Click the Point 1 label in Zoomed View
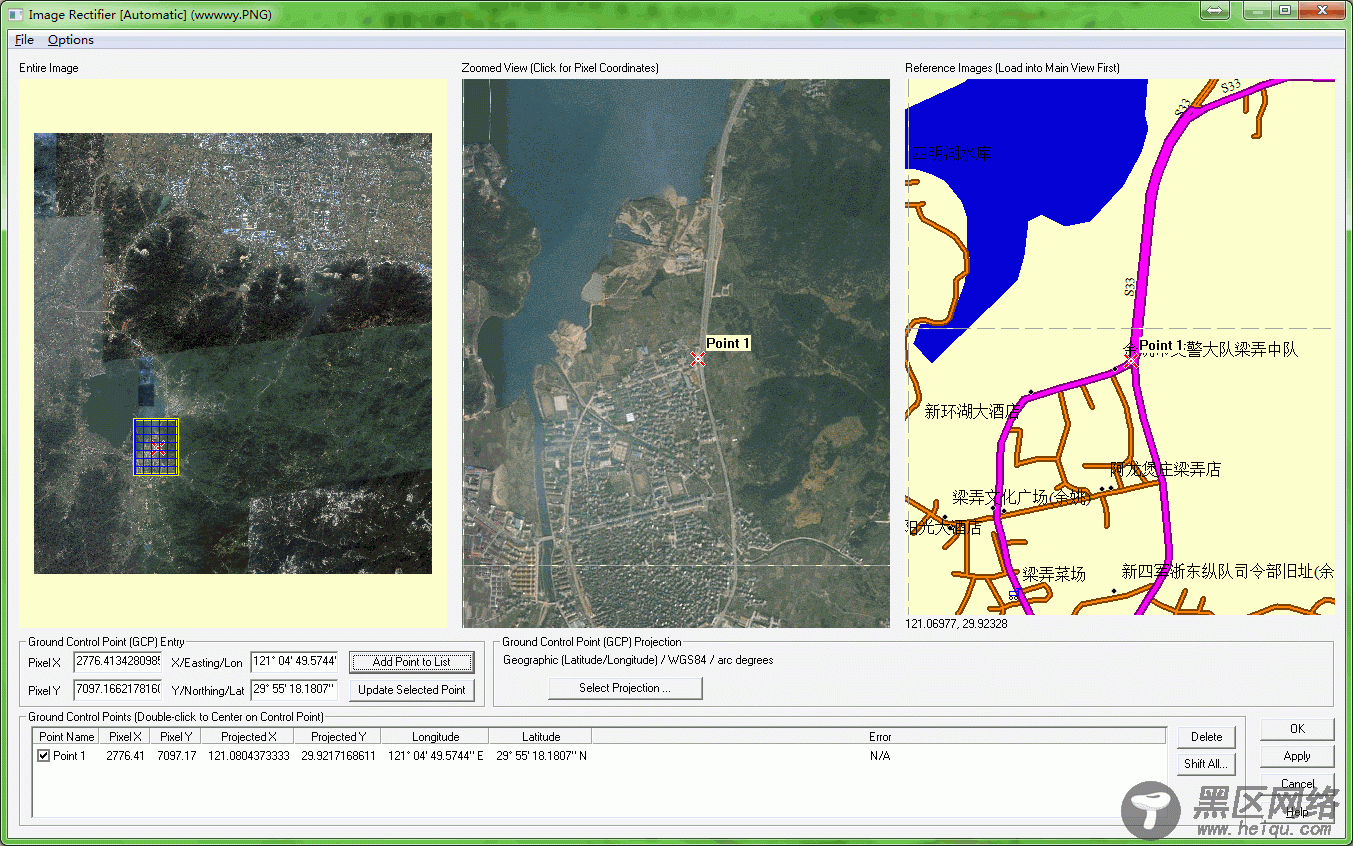 click(728, 343)
